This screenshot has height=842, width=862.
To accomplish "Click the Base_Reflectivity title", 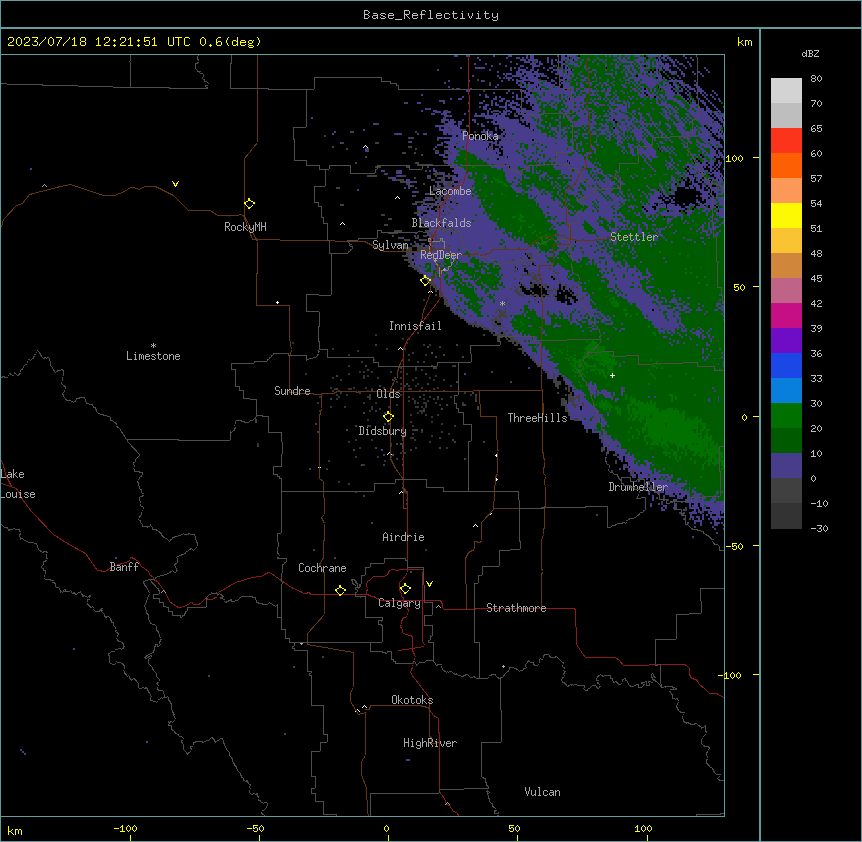I will [x=431, y=15].
